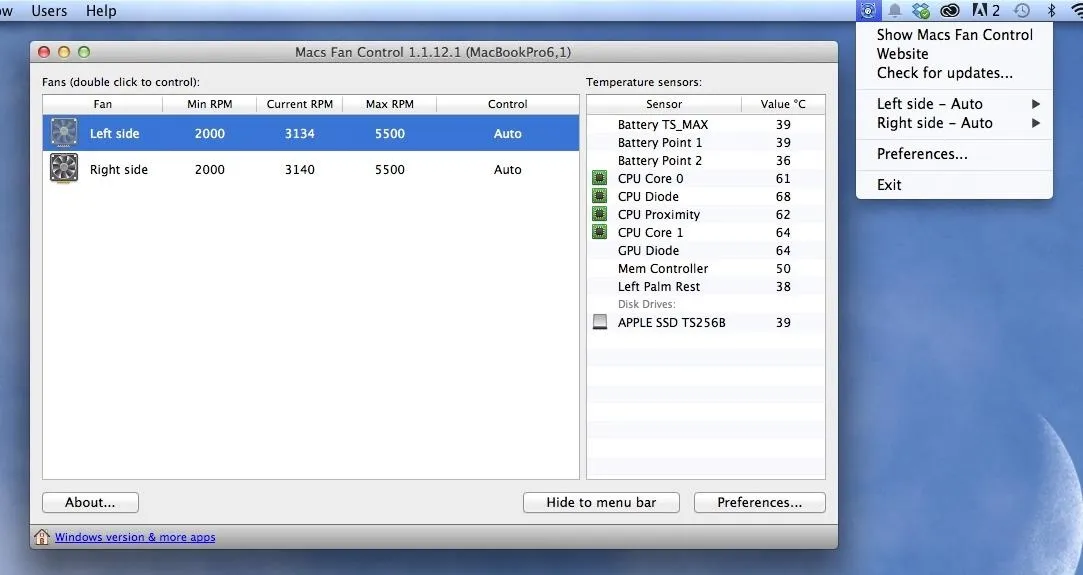
Task: Click the CPU Diode chip icon
Action: (600, 196)
